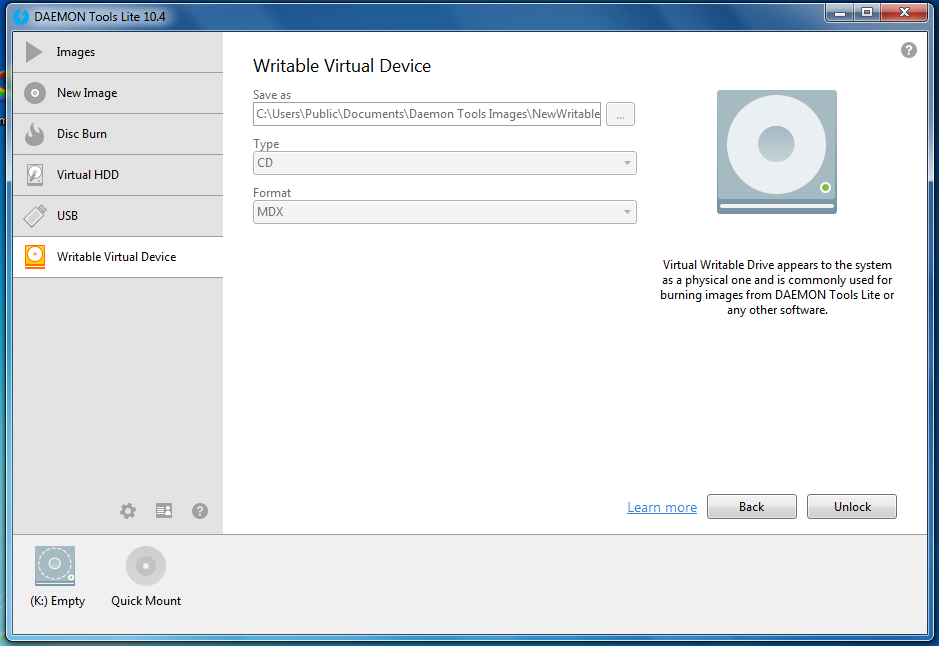939x646 pixels.
Task: Follow the Learn more link
Action: tap(662, 507)
